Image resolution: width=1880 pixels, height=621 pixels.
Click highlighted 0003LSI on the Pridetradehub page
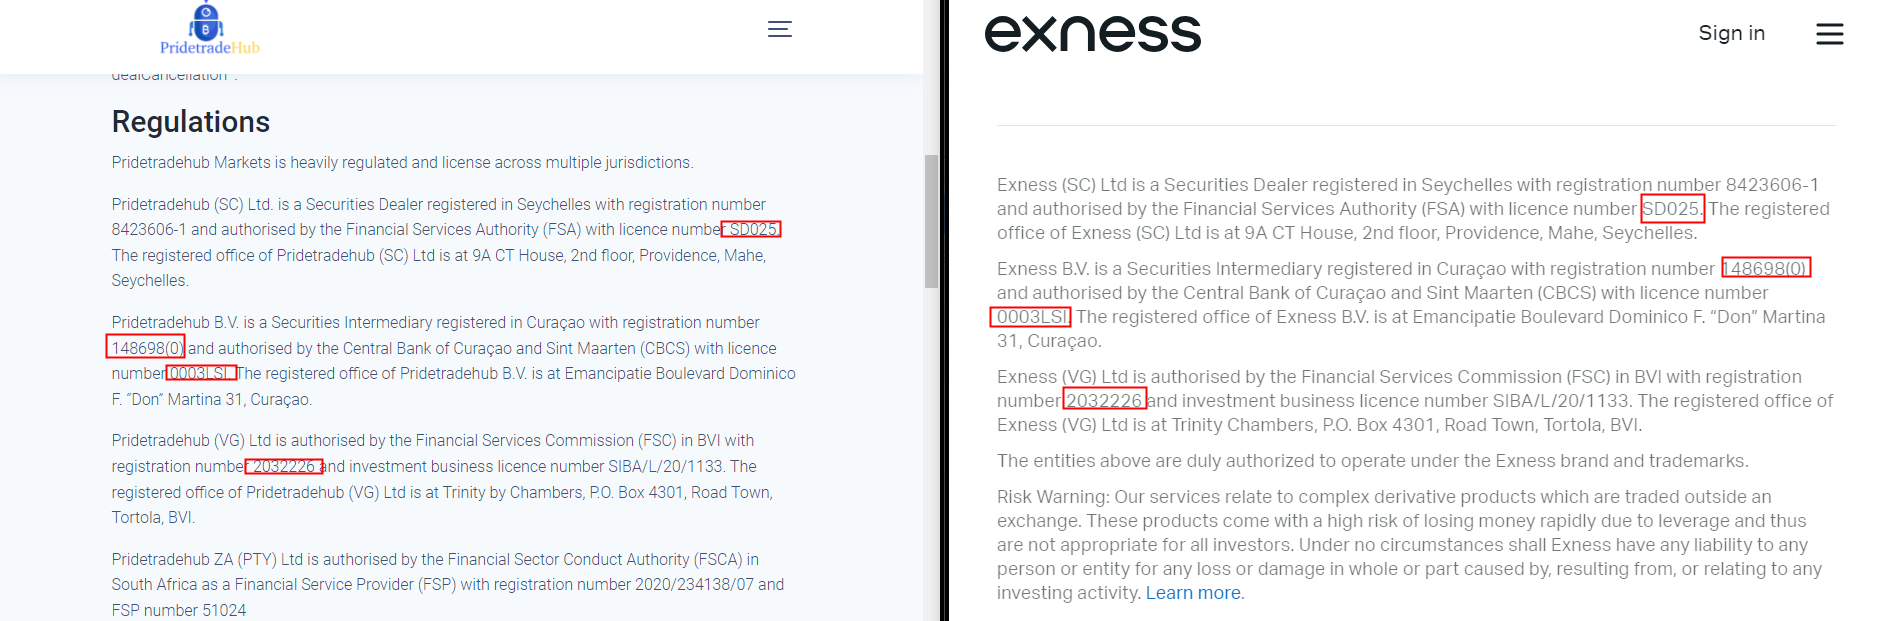pos(201,373)
